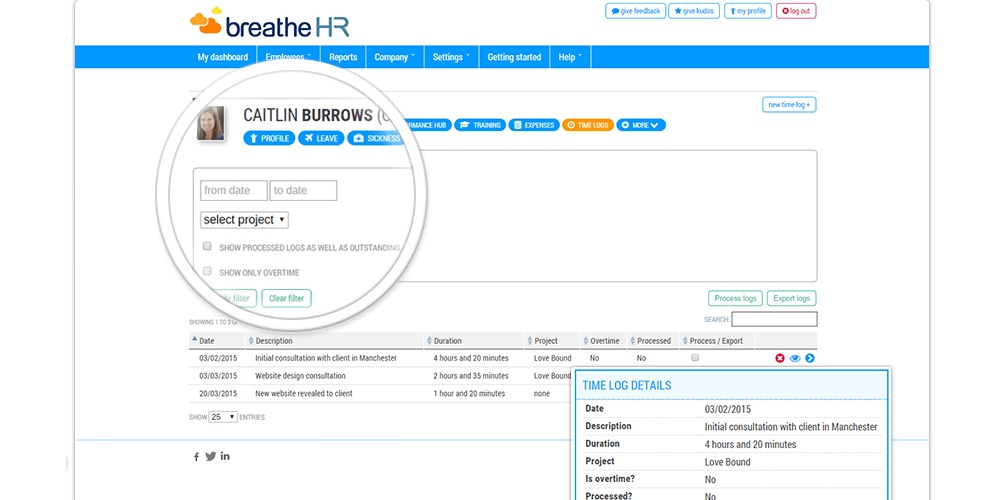Screen dimensions: 1000x500
Task: Open My dashboard in the navigation bar
Action: (x=223, y=57)
